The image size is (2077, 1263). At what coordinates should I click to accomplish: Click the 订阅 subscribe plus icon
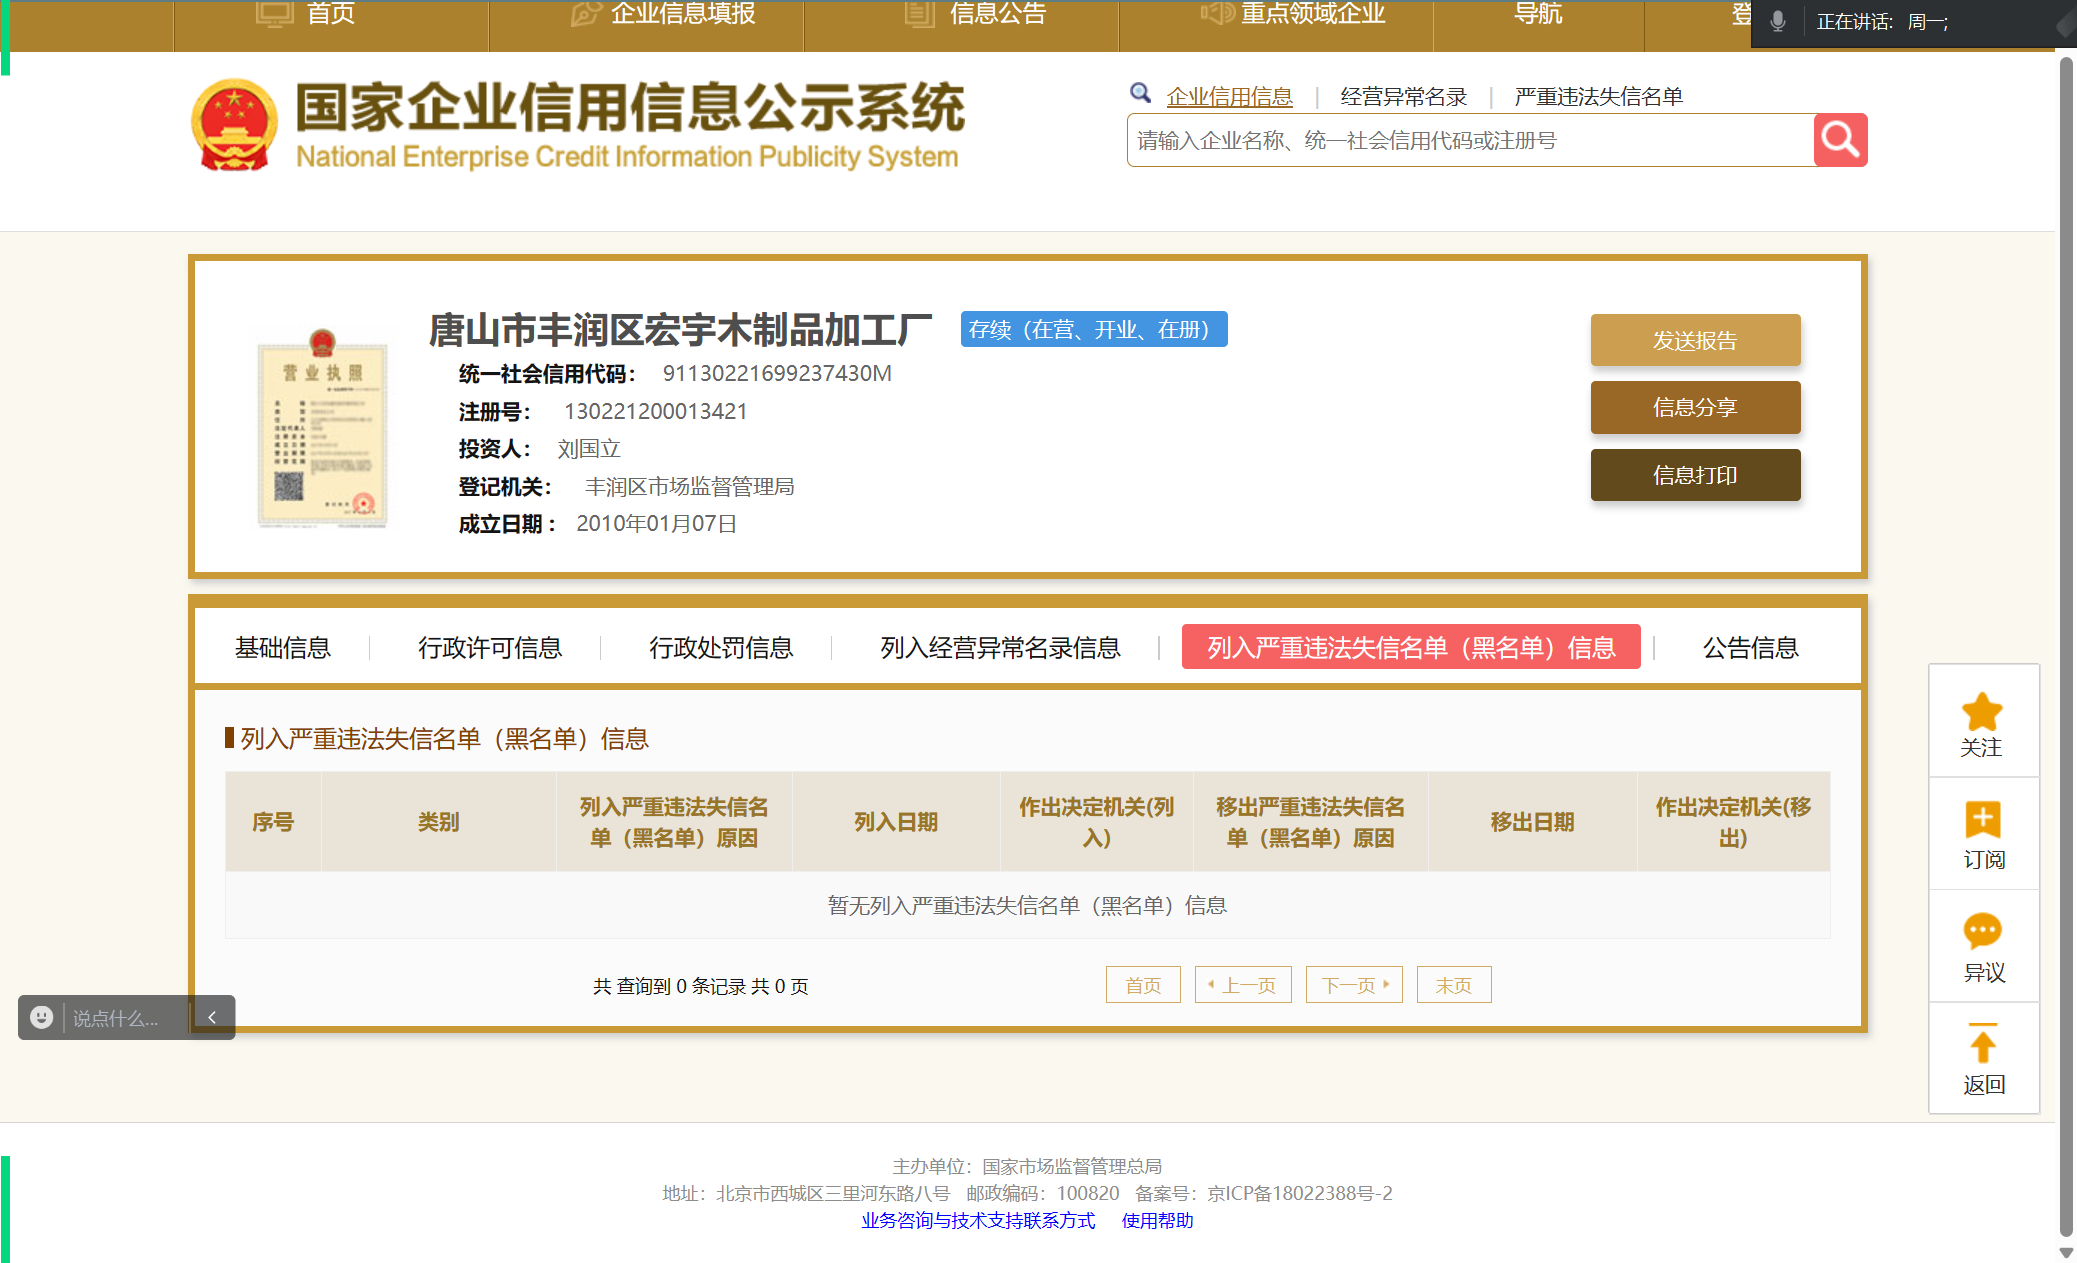click(1983, 819)
